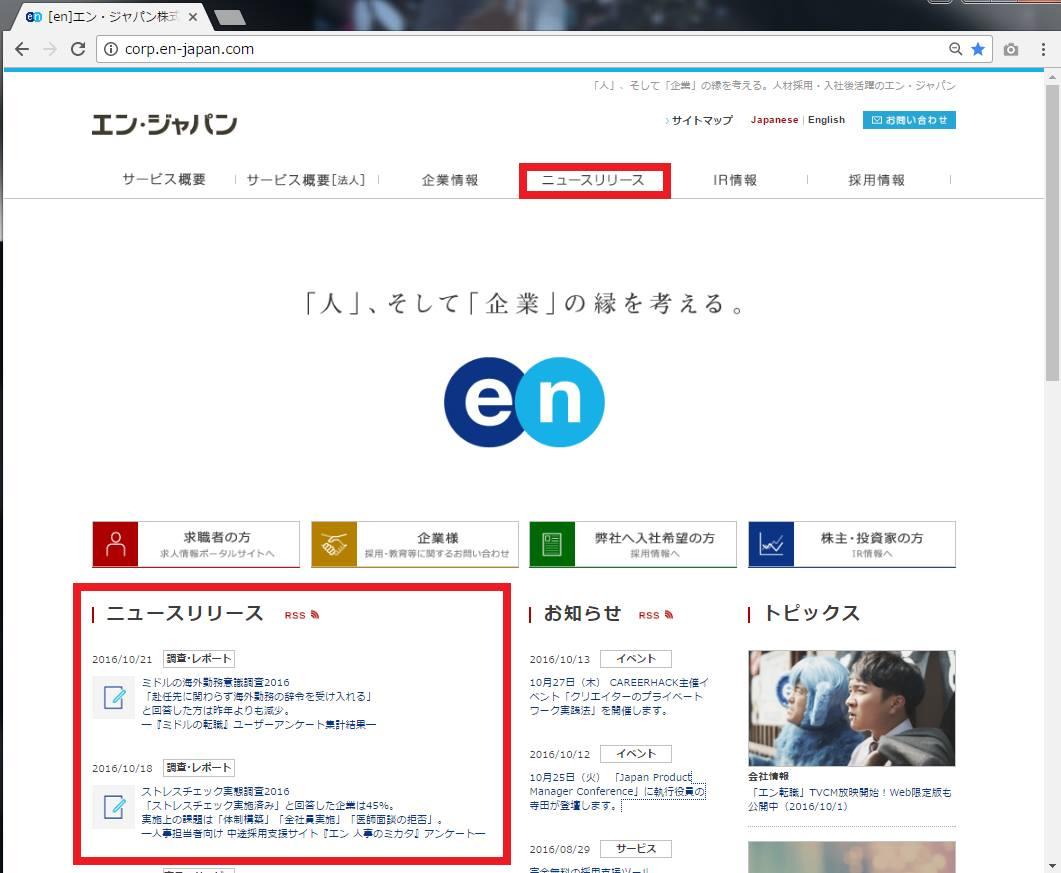Click the document icon for 2016/10/21 news item
1061x873 pixels.
pyautogui.click(x=113, y=697)
